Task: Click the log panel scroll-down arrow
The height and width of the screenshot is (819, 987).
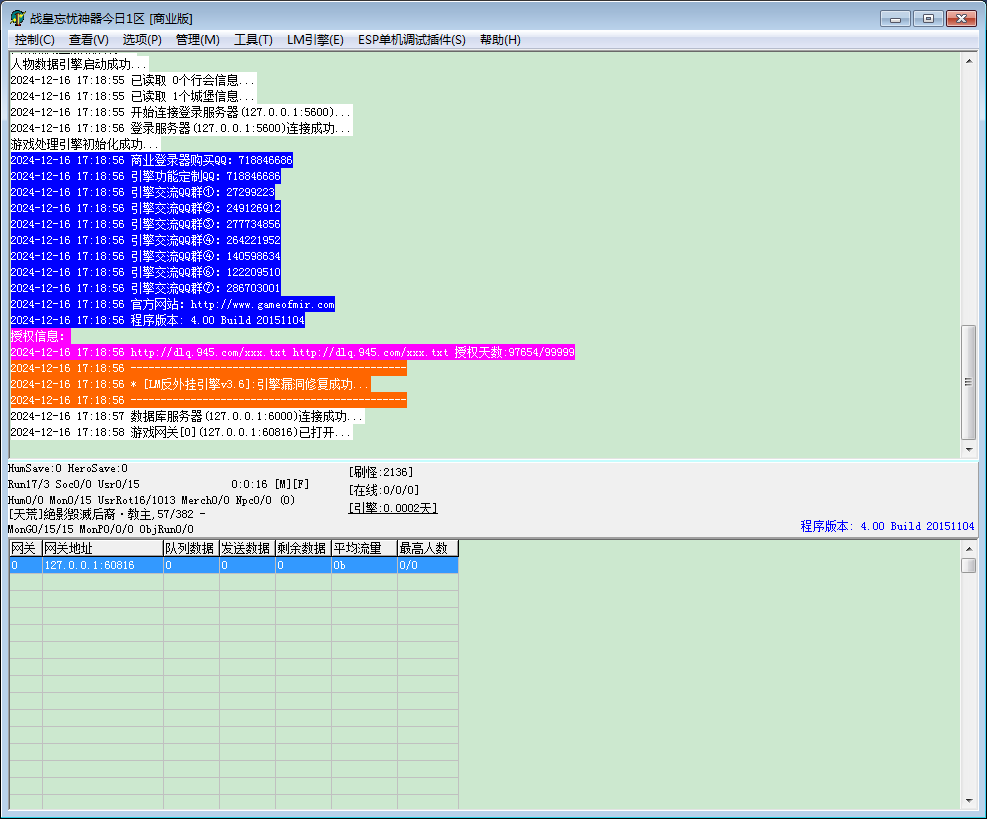Action: coord(969,449)
